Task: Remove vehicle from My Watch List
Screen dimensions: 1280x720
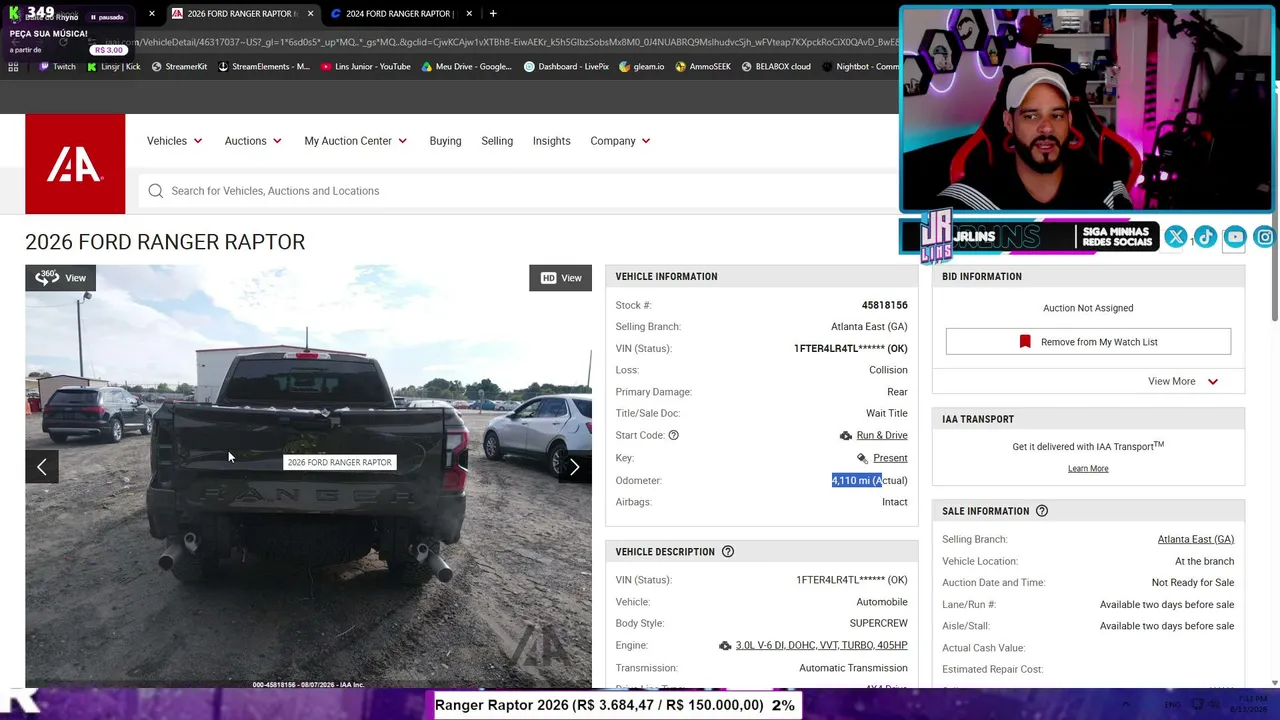Action: (x=1088, y=342)
